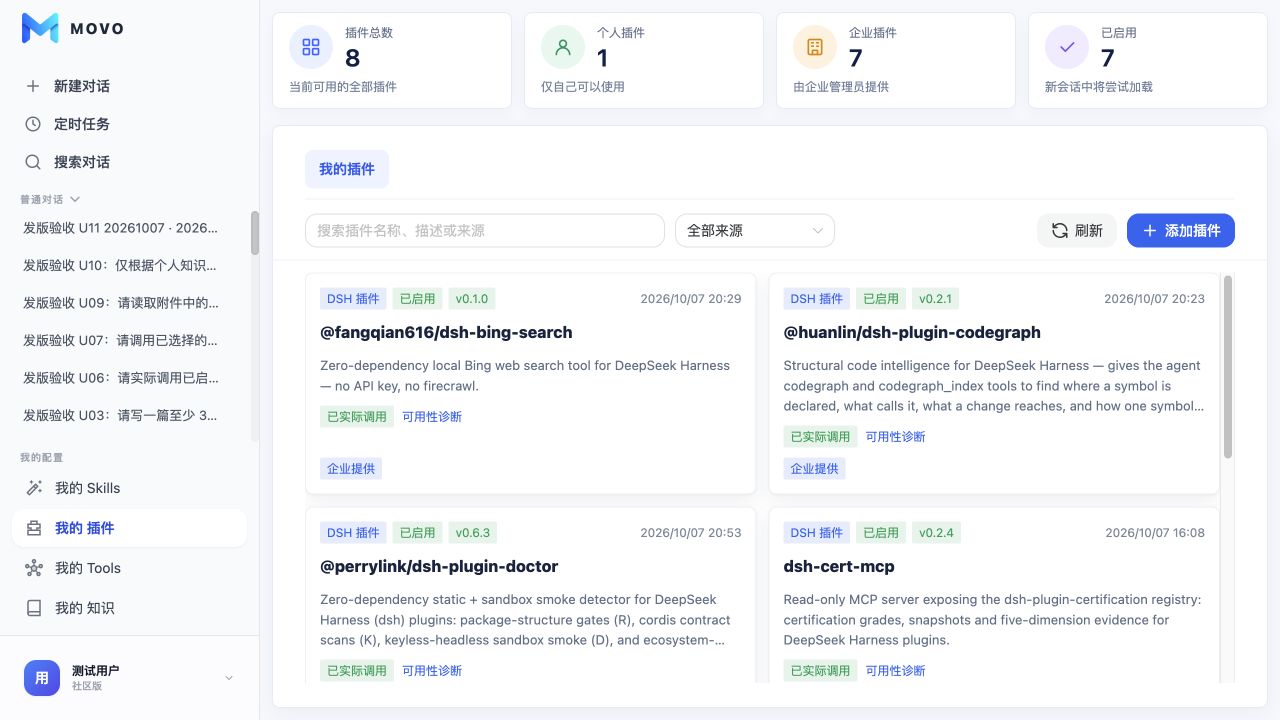Expand the 测试用户 account menu chevron
The image size is (1280, 720).
228,678
